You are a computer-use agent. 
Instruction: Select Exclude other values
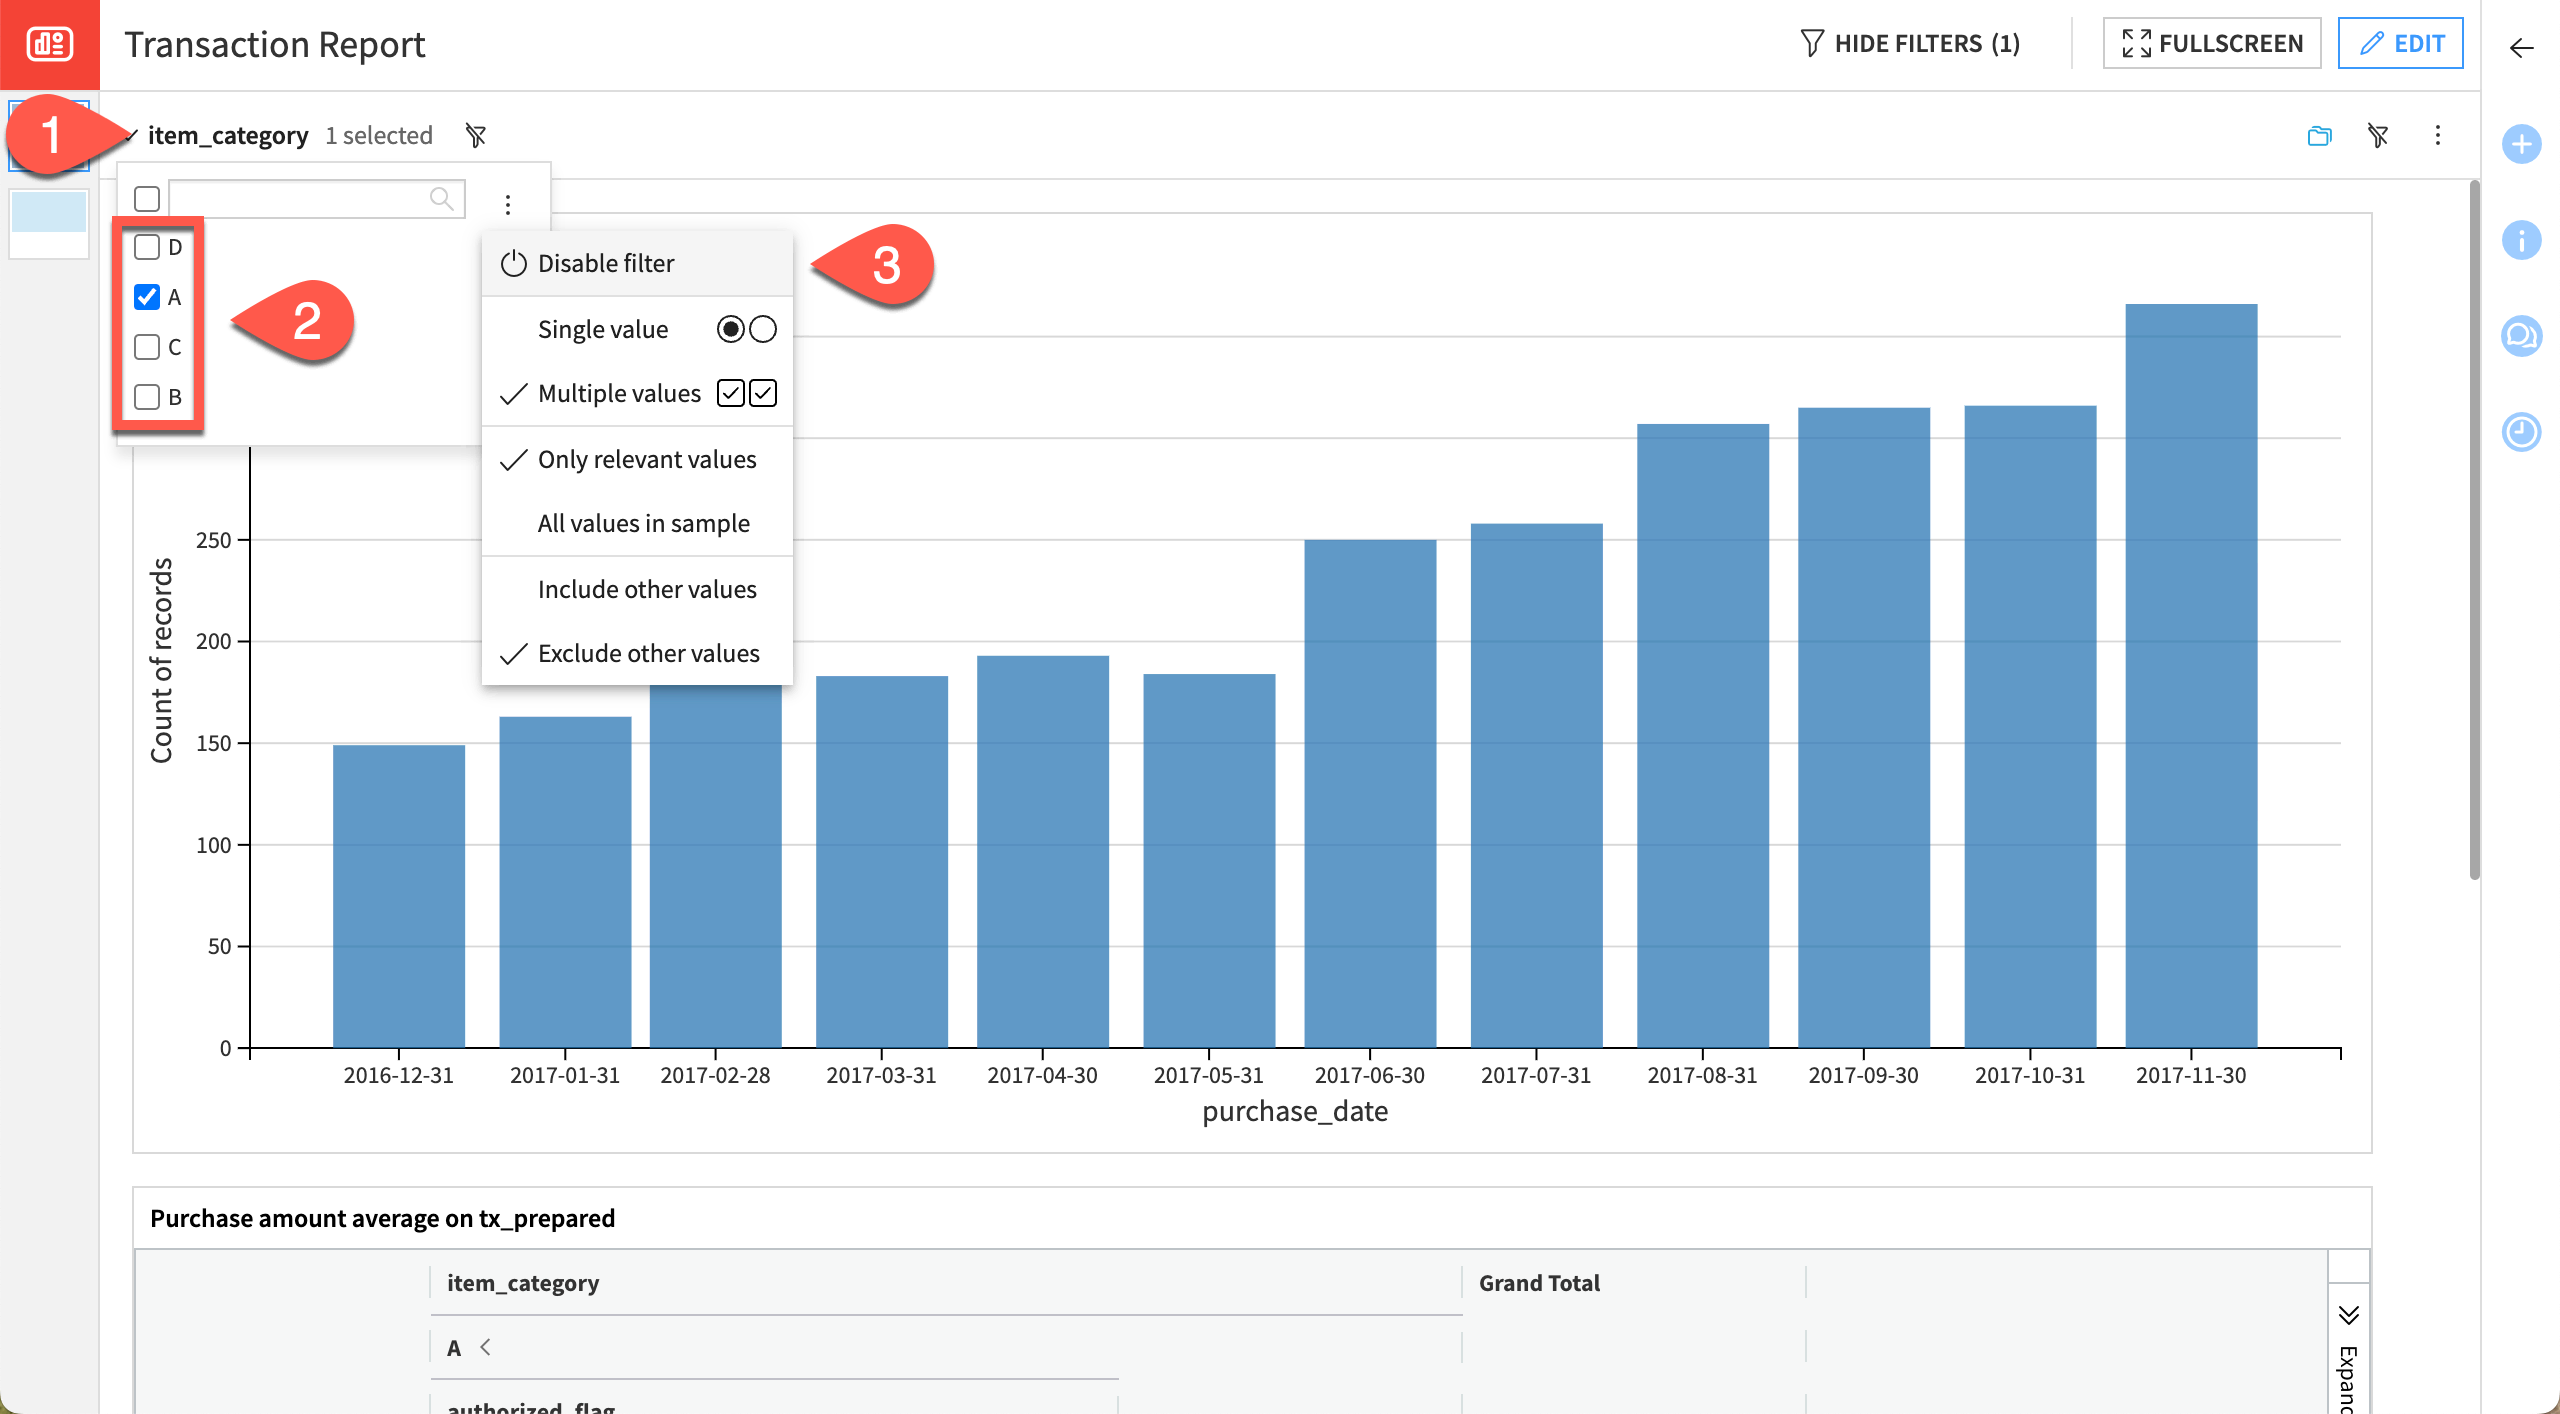tap(637, 653)
